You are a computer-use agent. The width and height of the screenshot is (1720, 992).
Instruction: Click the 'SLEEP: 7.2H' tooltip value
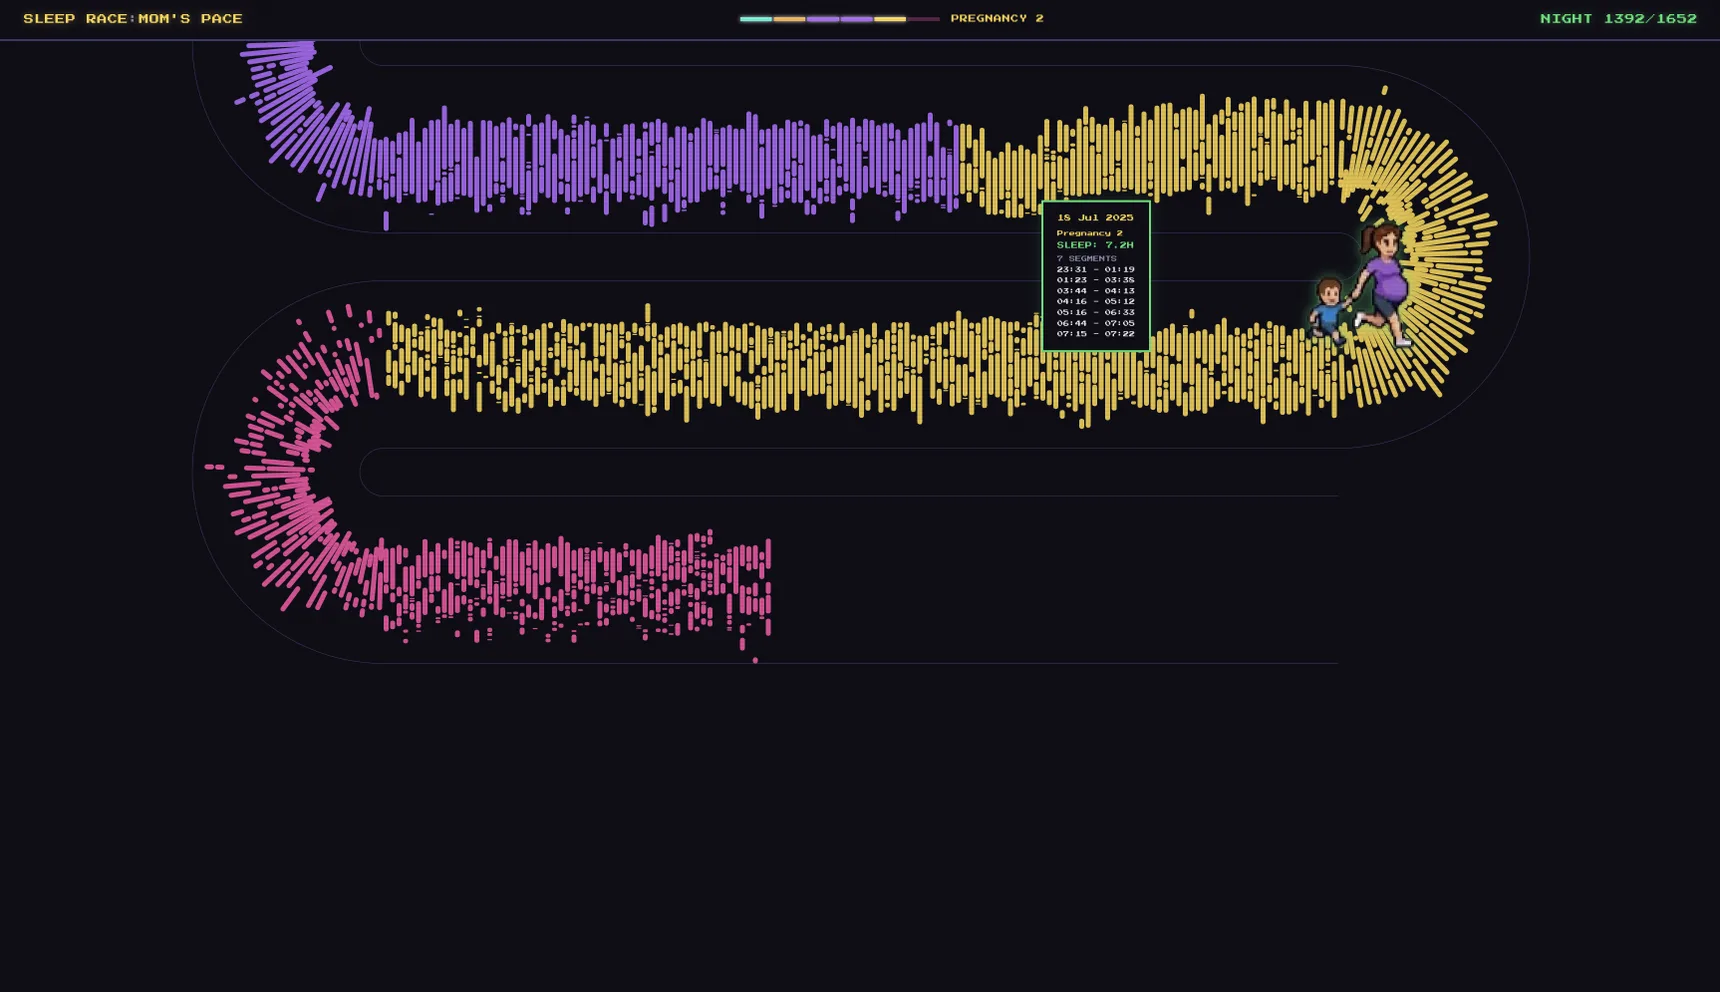(1095, 245)
